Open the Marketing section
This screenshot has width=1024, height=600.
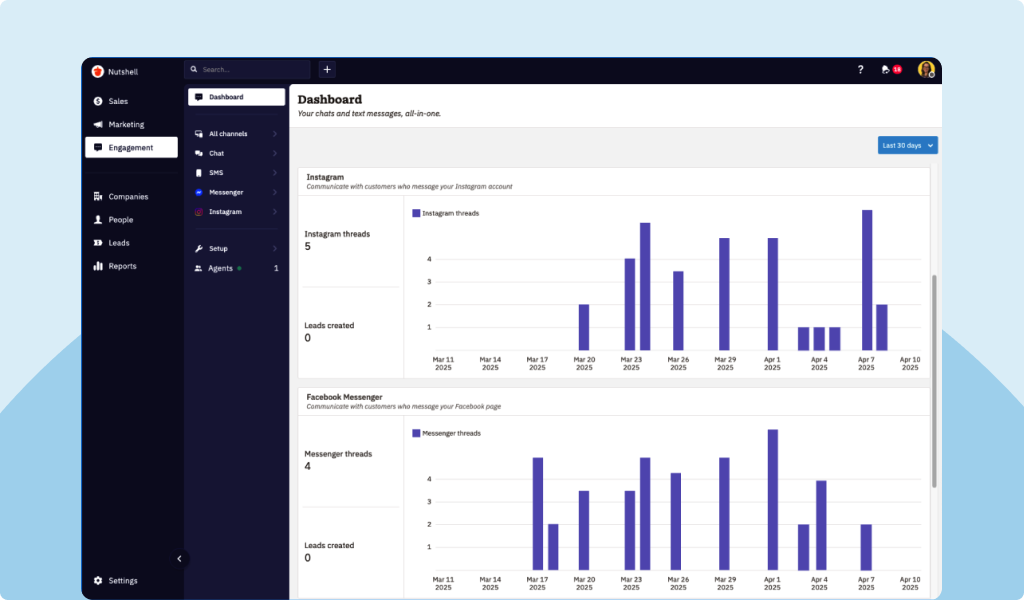[x=124, y=123]
